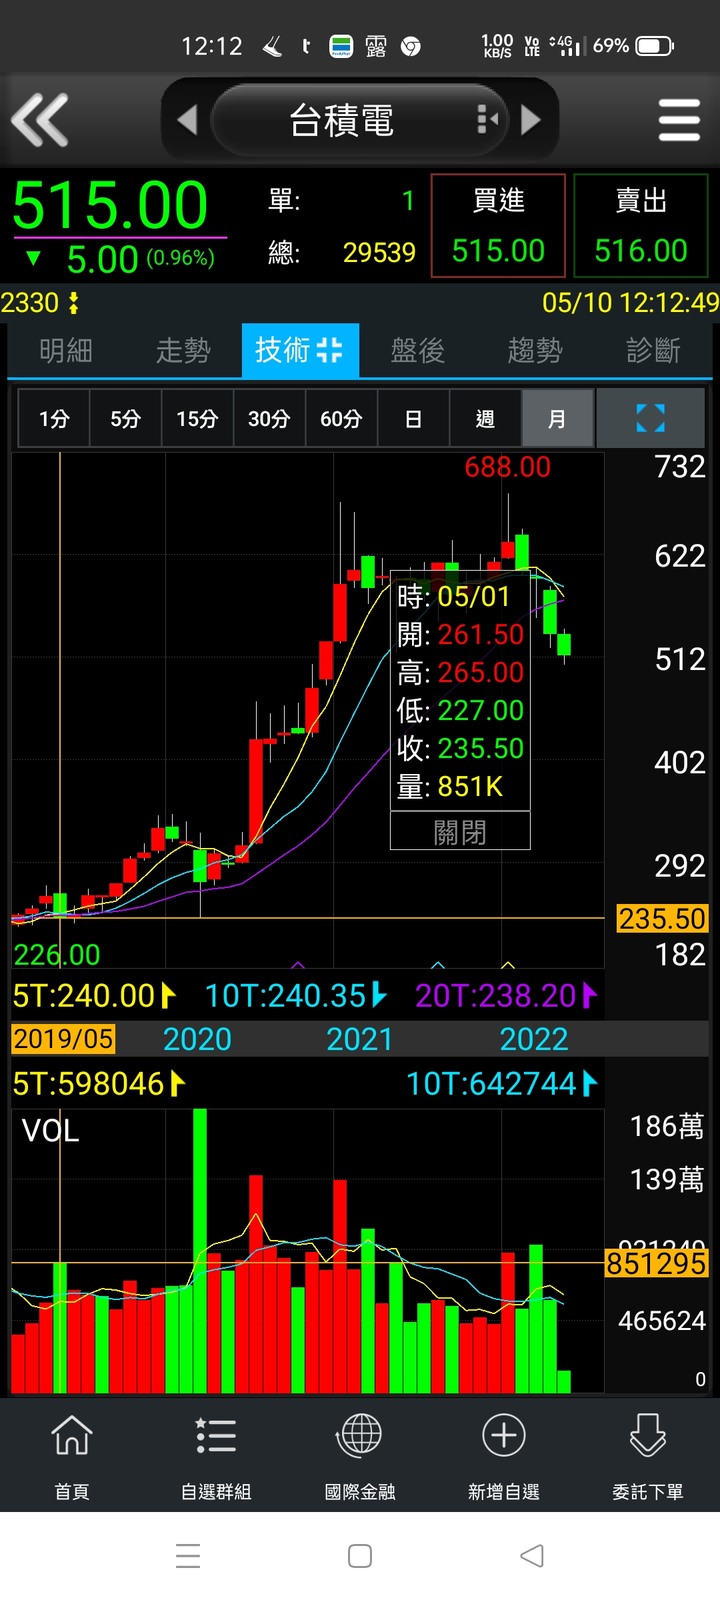Open 國際金融 international finance

tap(360, 1455)
